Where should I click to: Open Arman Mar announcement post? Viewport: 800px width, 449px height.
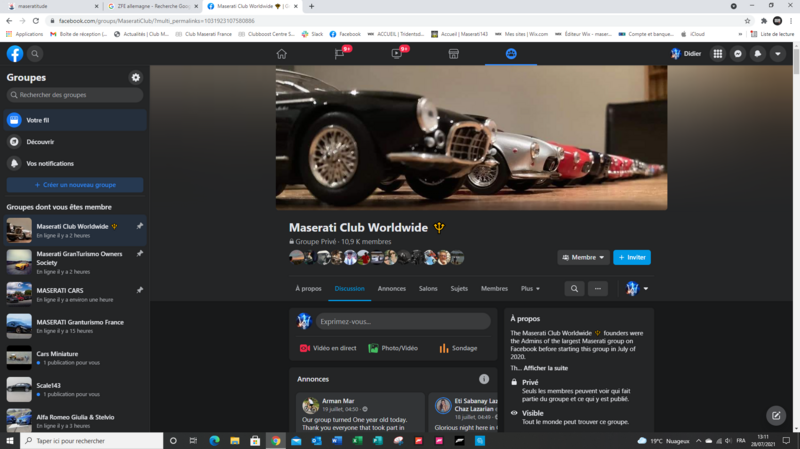360,412
